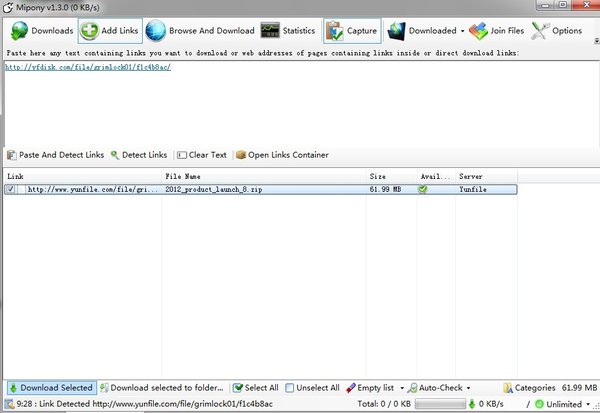Click the Categories label
600x413 pixels.
[x=535, y=388]
